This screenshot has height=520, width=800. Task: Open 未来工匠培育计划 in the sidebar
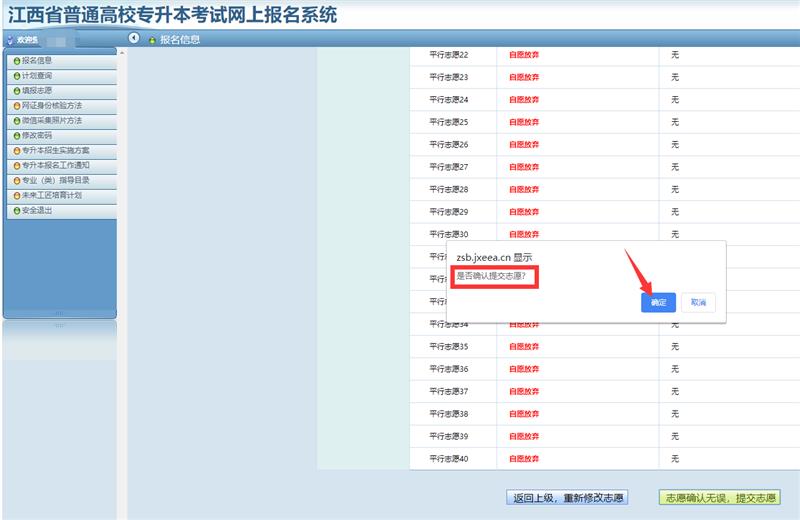point(62,195)
